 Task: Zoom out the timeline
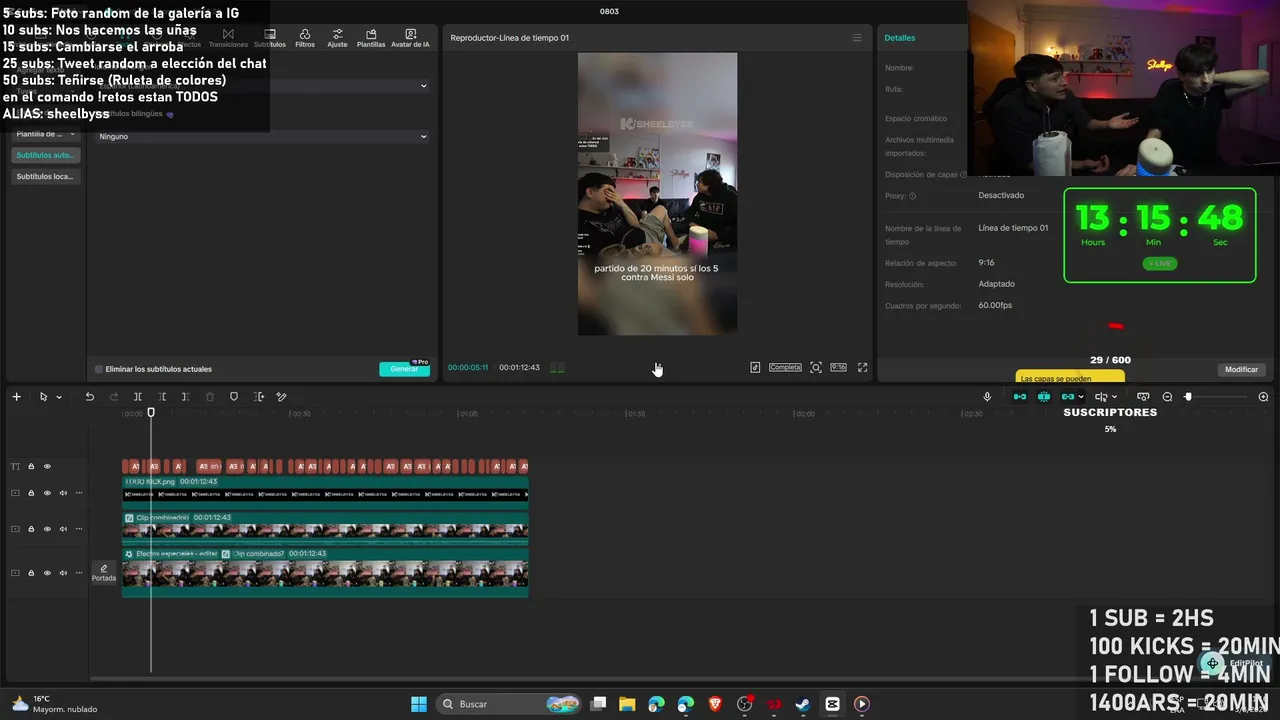tap(1167, 397)
